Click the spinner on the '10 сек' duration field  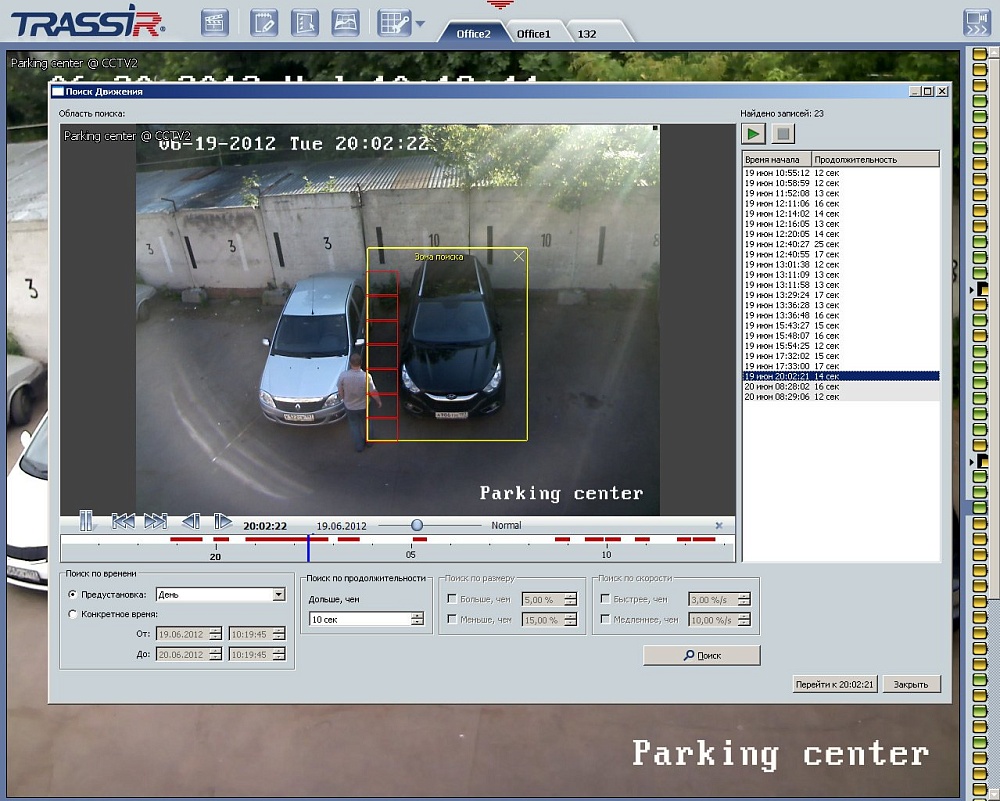pos(417,619)
